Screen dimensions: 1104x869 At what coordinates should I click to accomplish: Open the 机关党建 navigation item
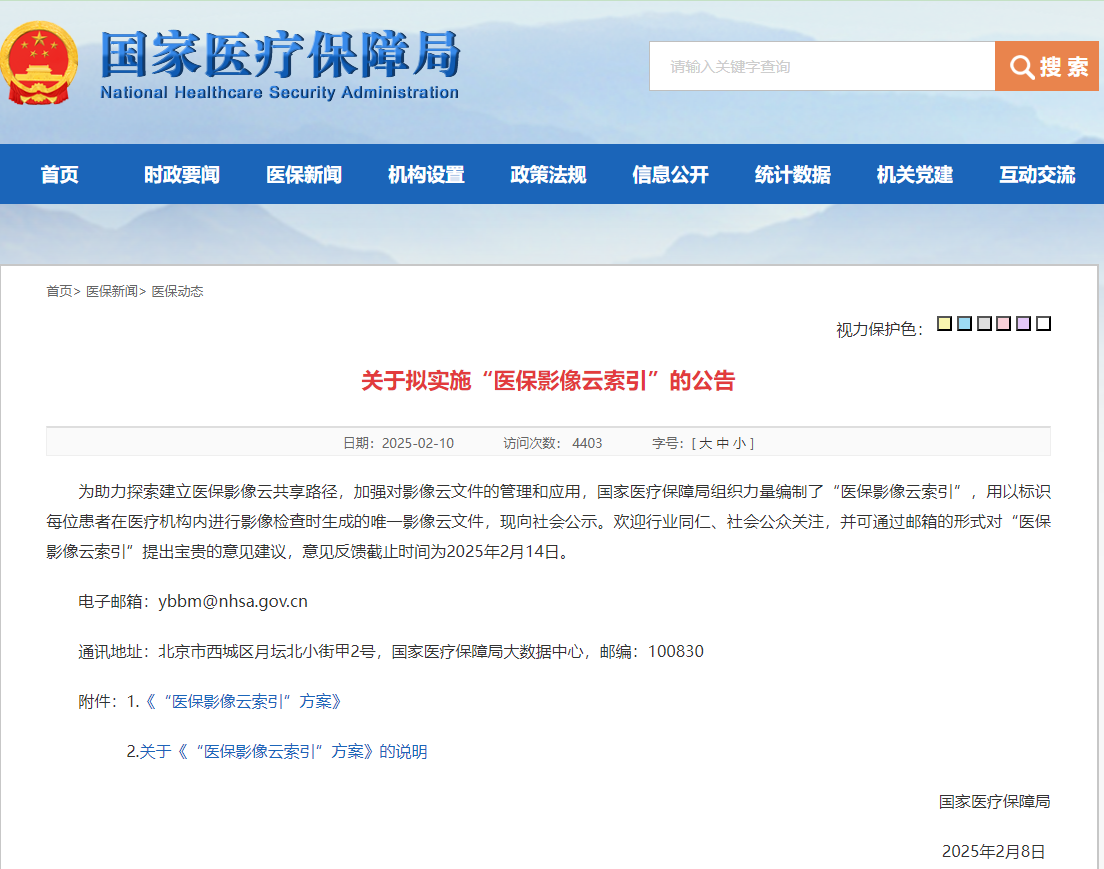tap(915, 175)
